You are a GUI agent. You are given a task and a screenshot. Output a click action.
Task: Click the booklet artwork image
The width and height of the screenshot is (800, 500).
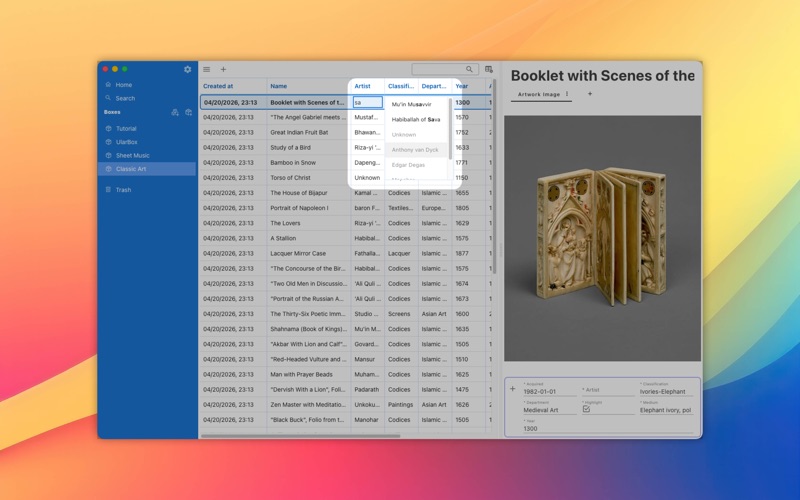point(603,238)
